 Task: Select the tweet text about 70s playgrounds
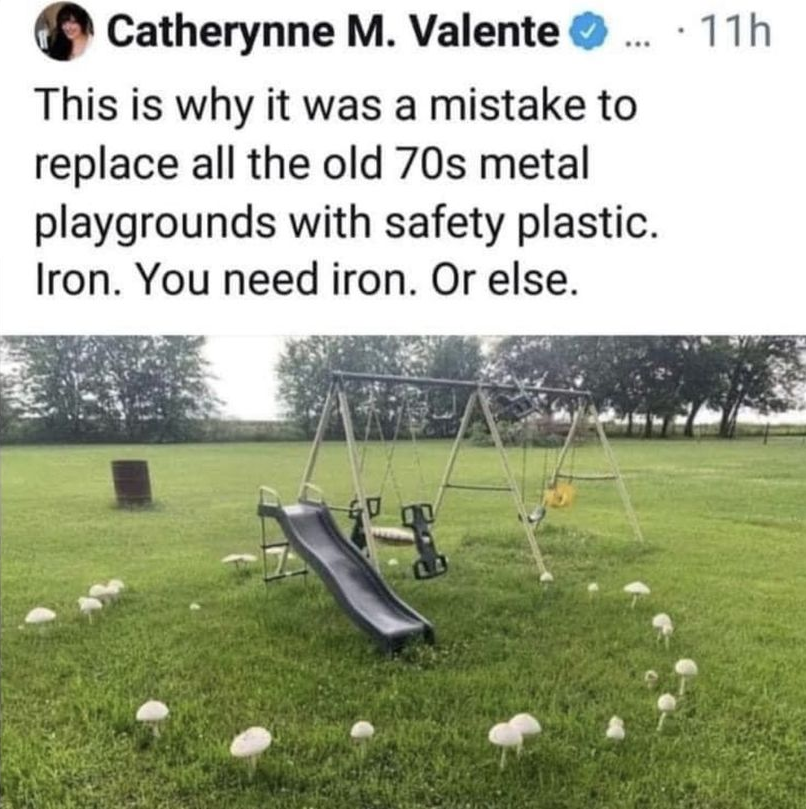coord(346,193)
